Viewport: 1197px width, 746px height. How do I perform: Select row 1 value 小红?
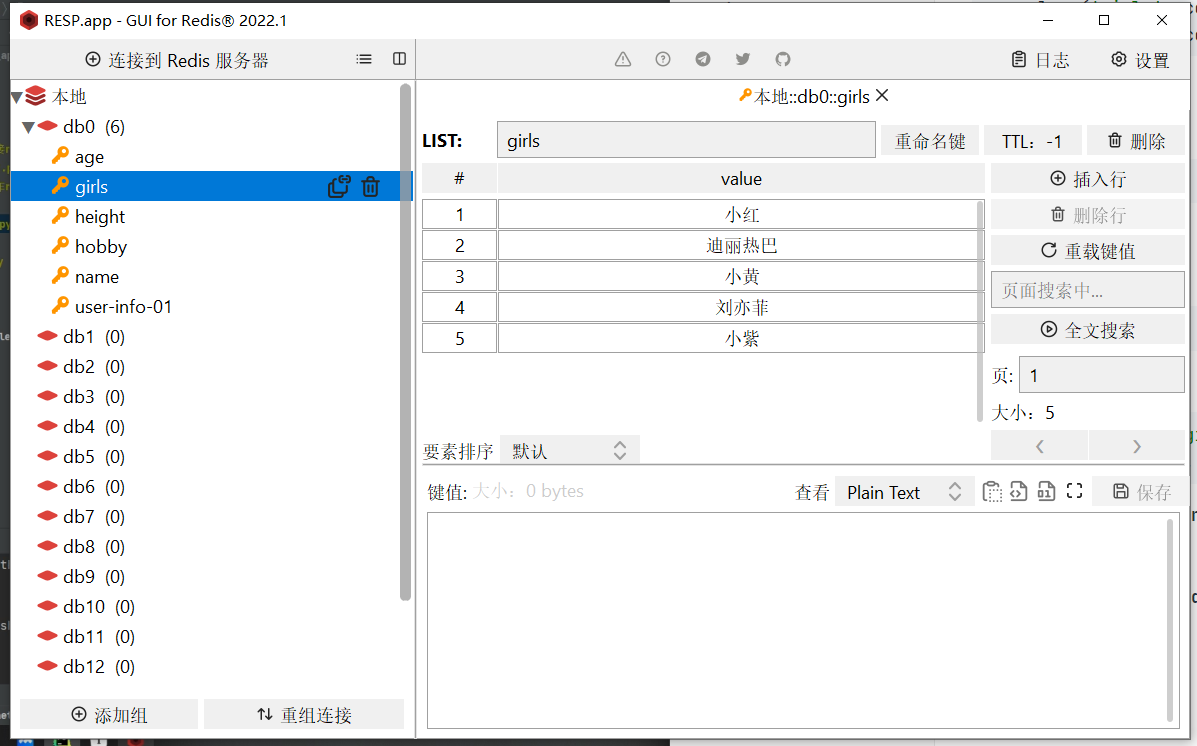click(x=741, y=215)
